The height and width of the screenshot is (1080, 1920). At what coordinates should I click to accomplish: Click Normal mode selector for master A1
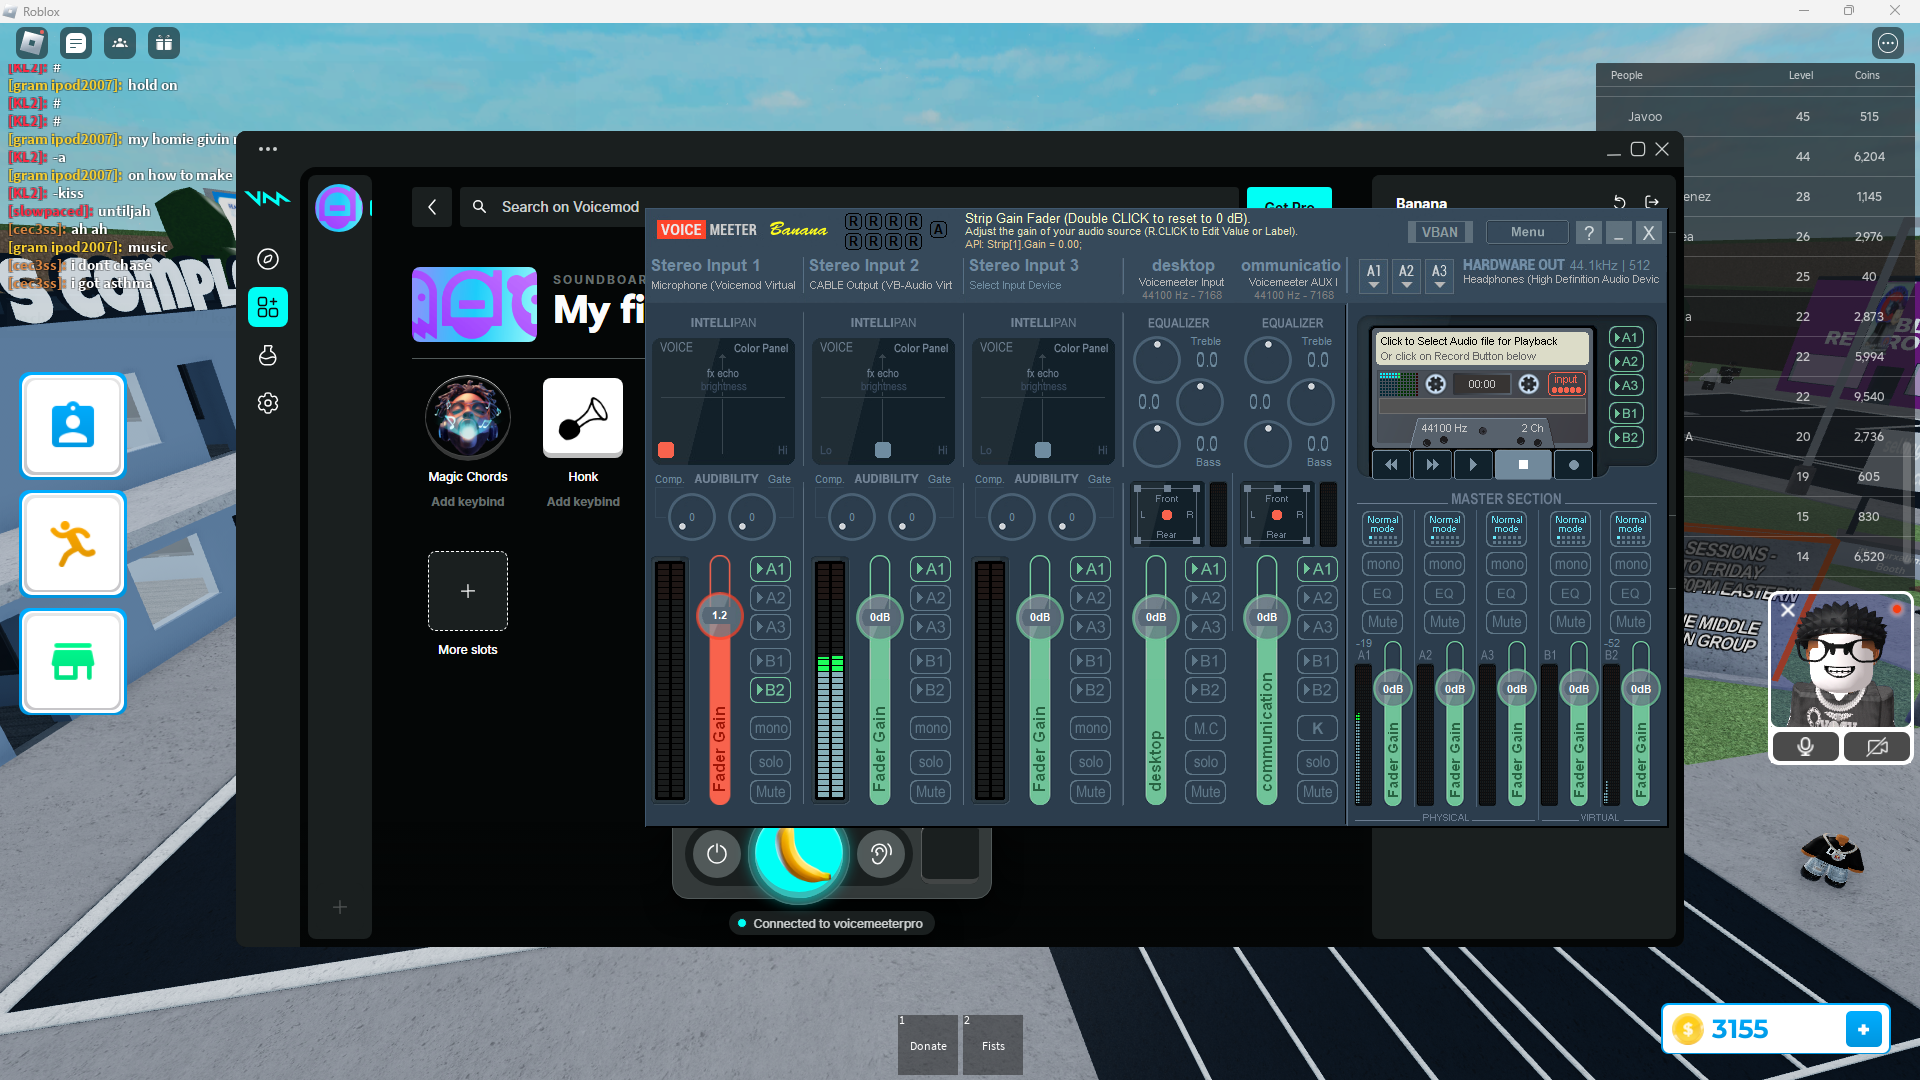point(1383,529)
